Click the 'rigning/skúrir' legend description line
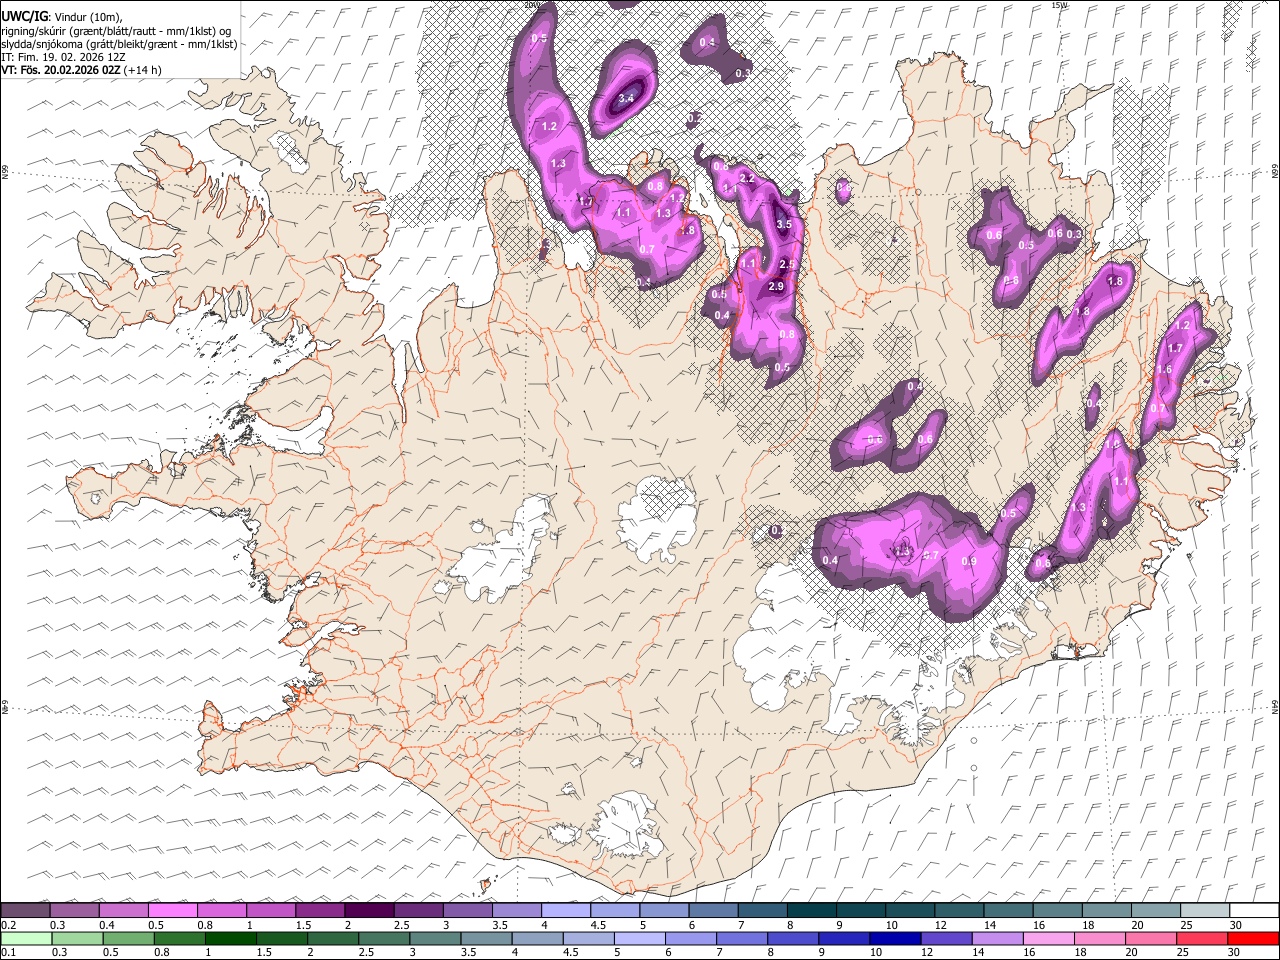The width and height of the screenshot is (1280, 960). click(x=117, y=31)
